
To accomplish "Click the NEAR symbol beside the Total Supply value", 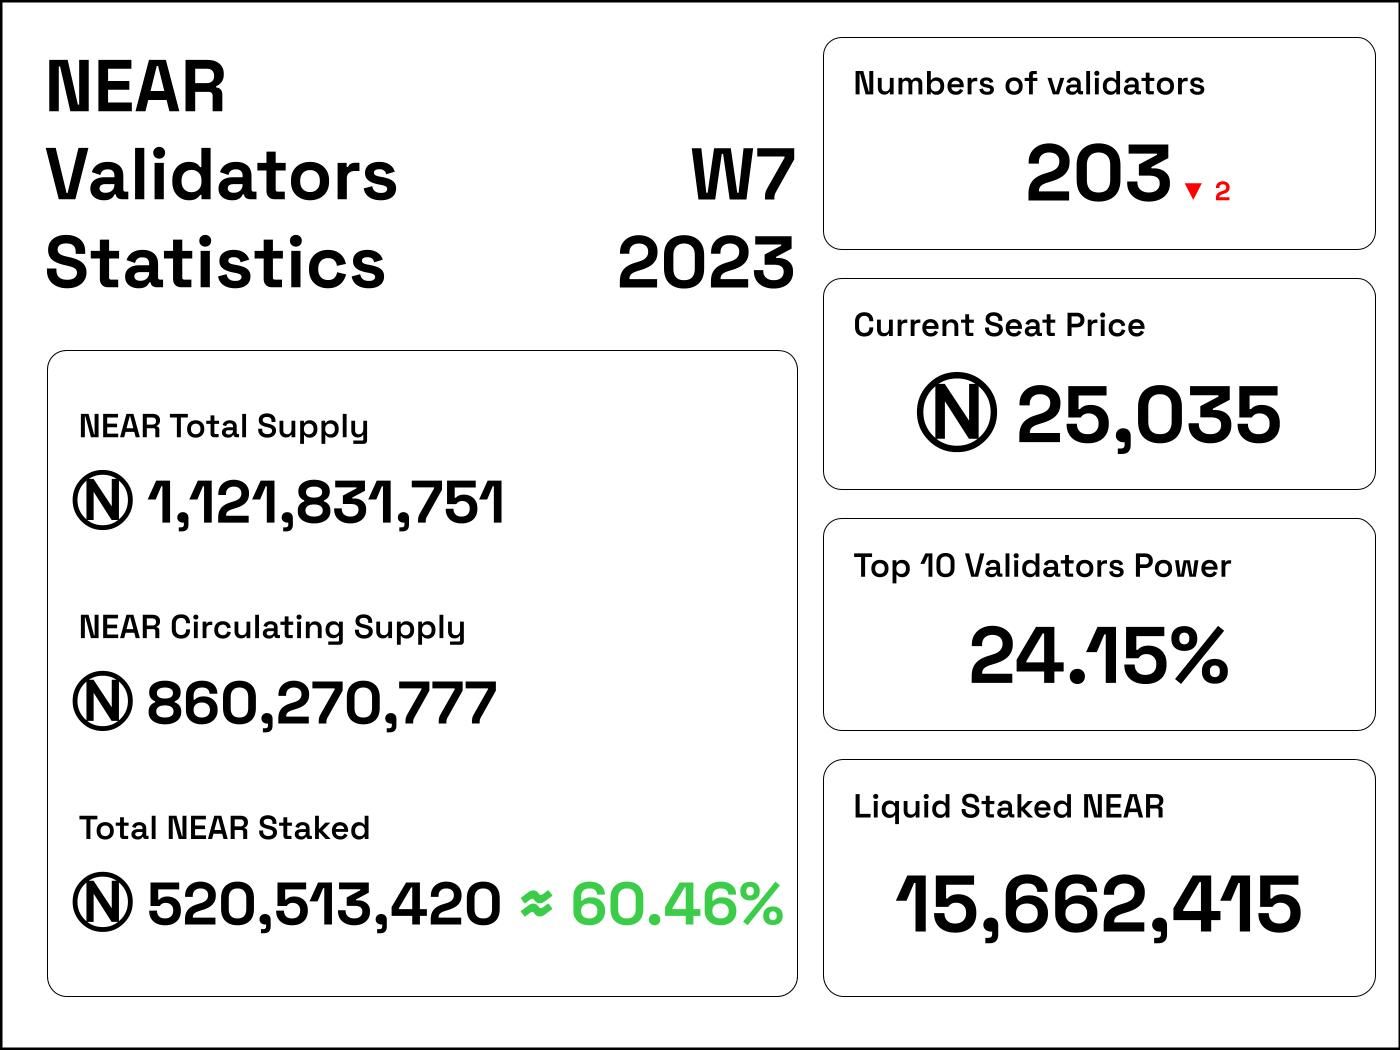I will tap(103, 501).
